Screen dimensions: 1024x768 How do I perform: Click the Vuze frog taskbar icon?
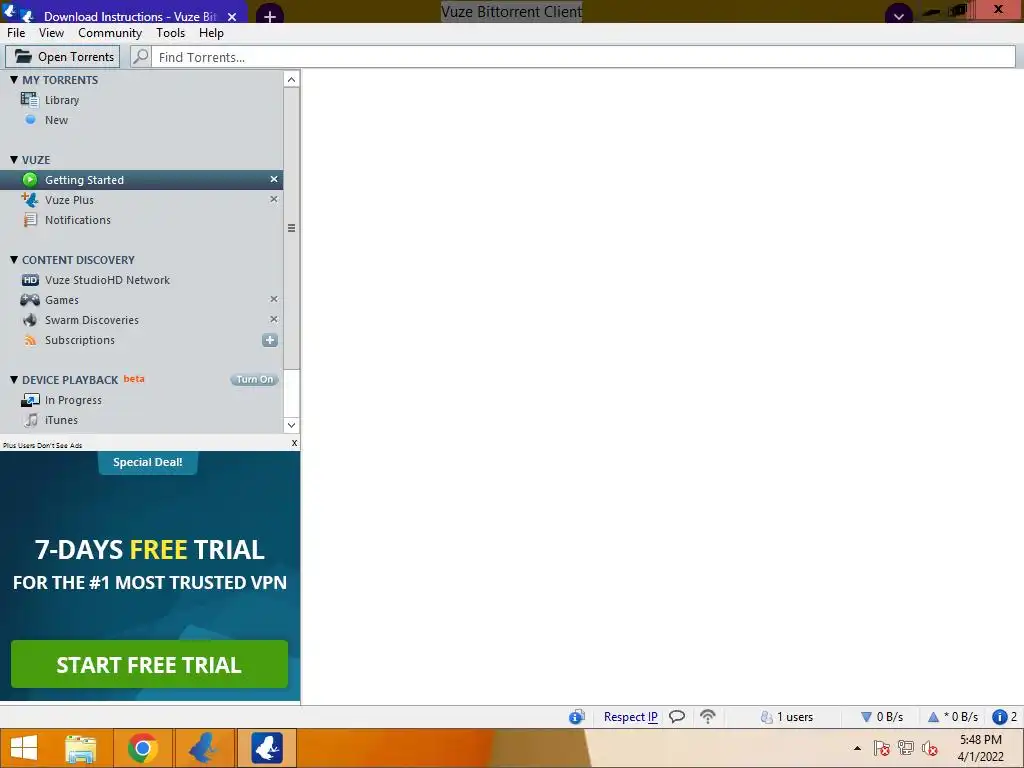pyautogui.click(x=202, y=748)
